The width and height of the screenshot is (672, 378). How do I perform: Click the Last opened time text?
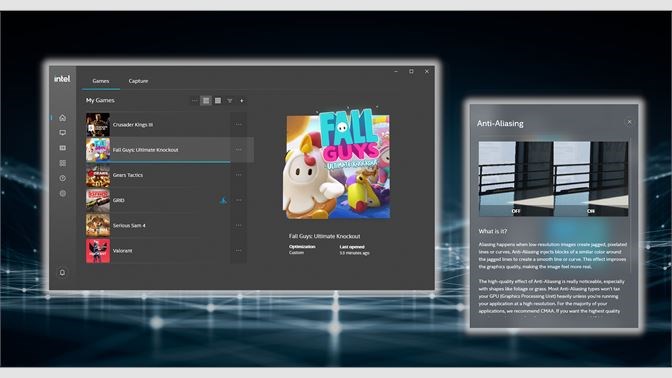point(354,253)
